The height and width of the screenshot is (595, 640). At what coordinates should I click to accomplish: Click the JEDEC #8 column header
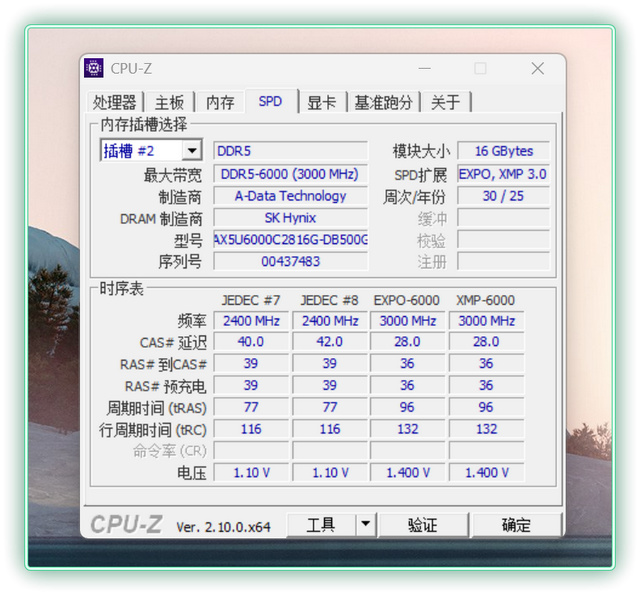pyautogui.click(x=329, y=300)
